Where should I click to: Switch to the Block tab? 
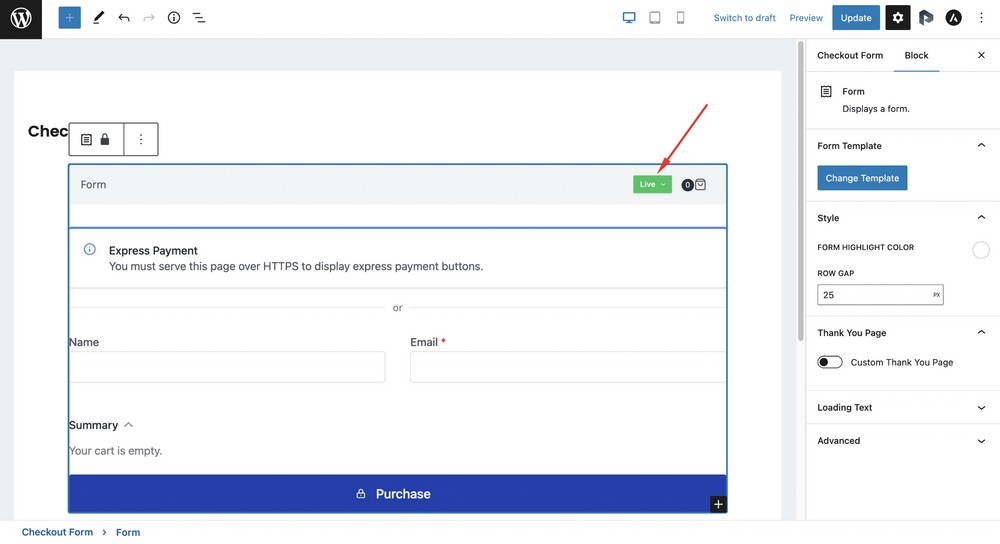click(916, 55)
